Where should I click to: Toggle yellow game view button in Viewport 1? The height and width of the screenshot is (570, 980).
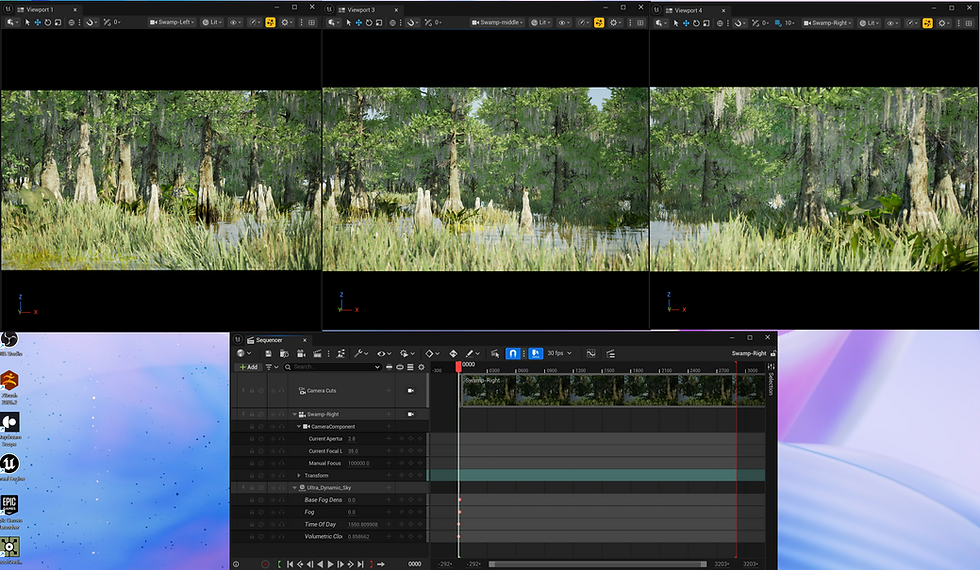click(x=270, y=22)
